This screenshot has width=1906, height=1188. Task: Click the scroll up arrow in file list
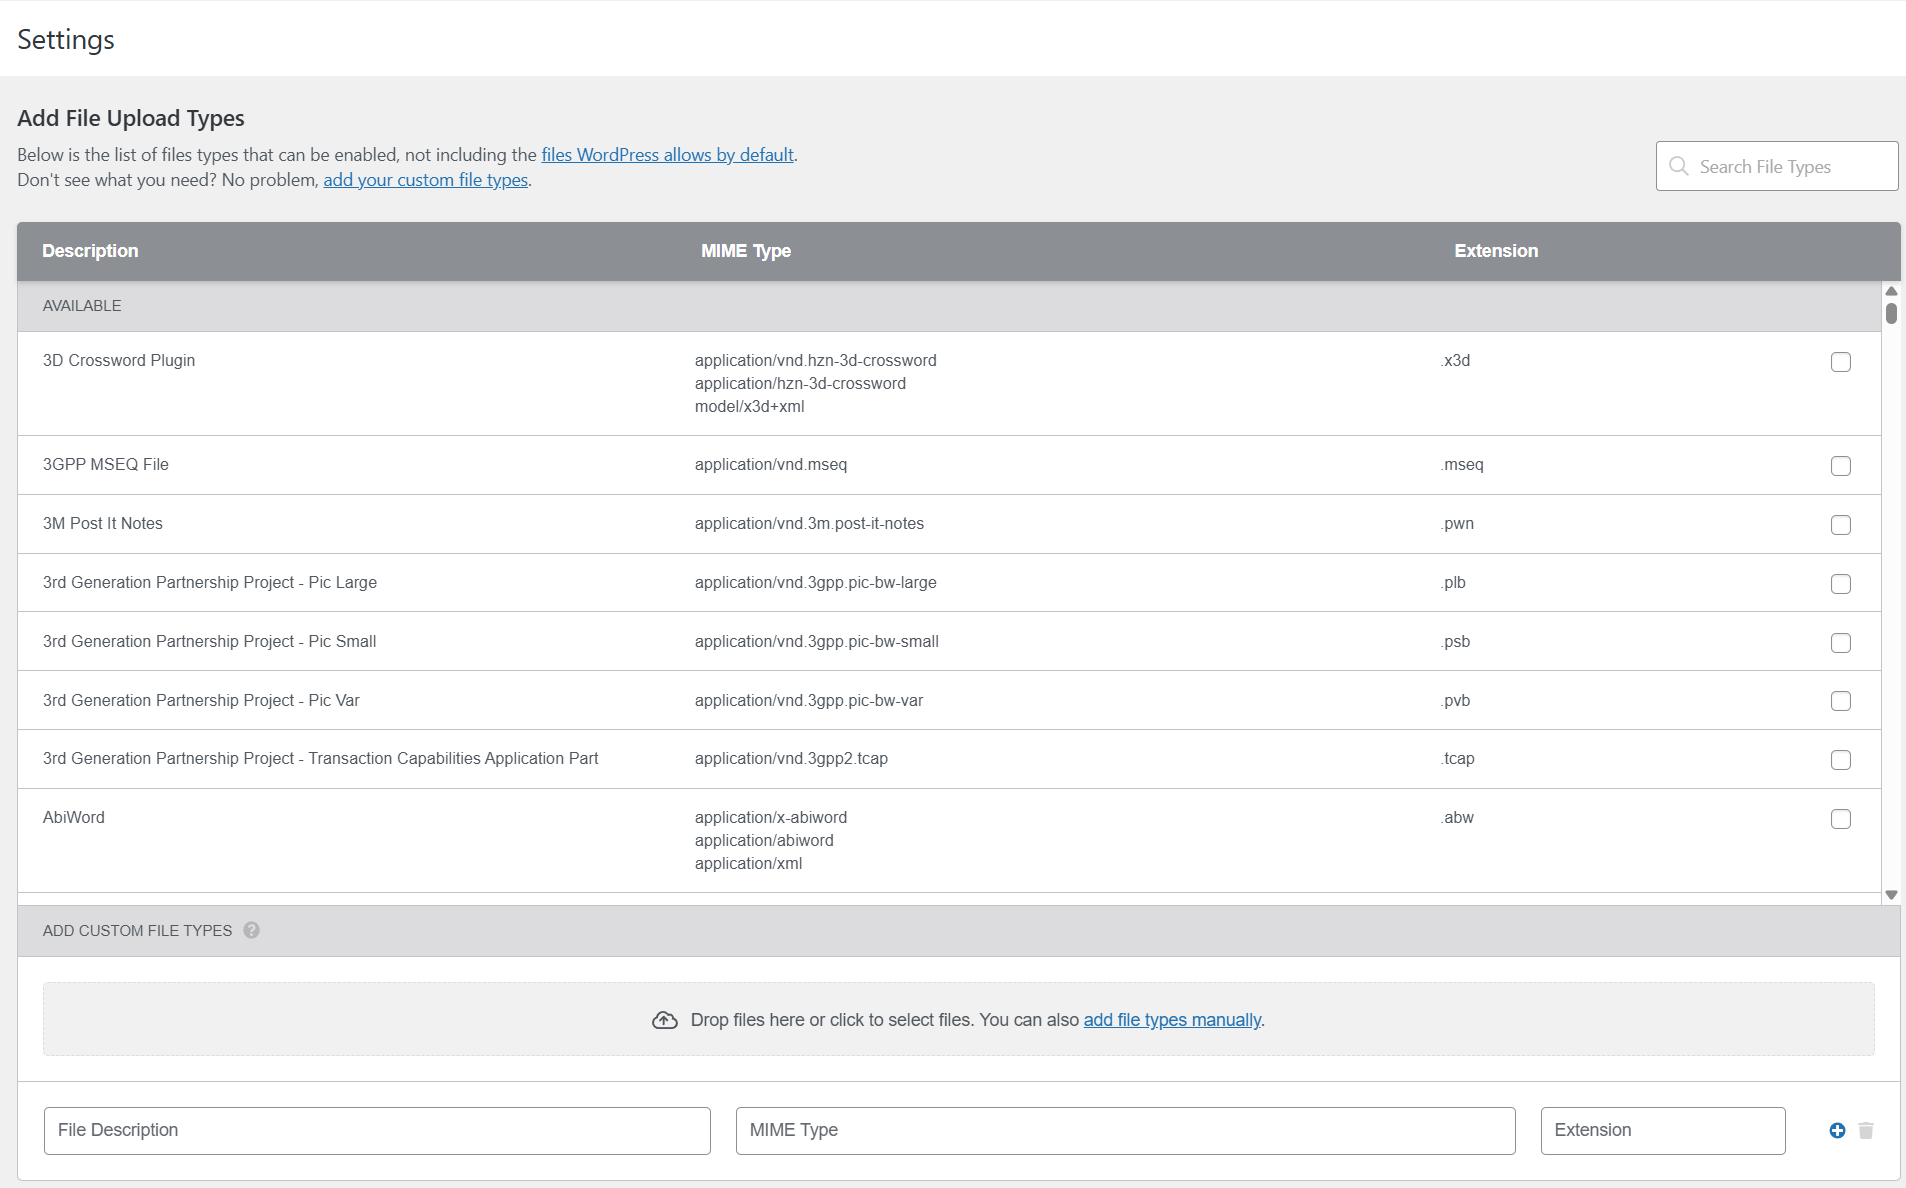click(x=1891, y=291)
